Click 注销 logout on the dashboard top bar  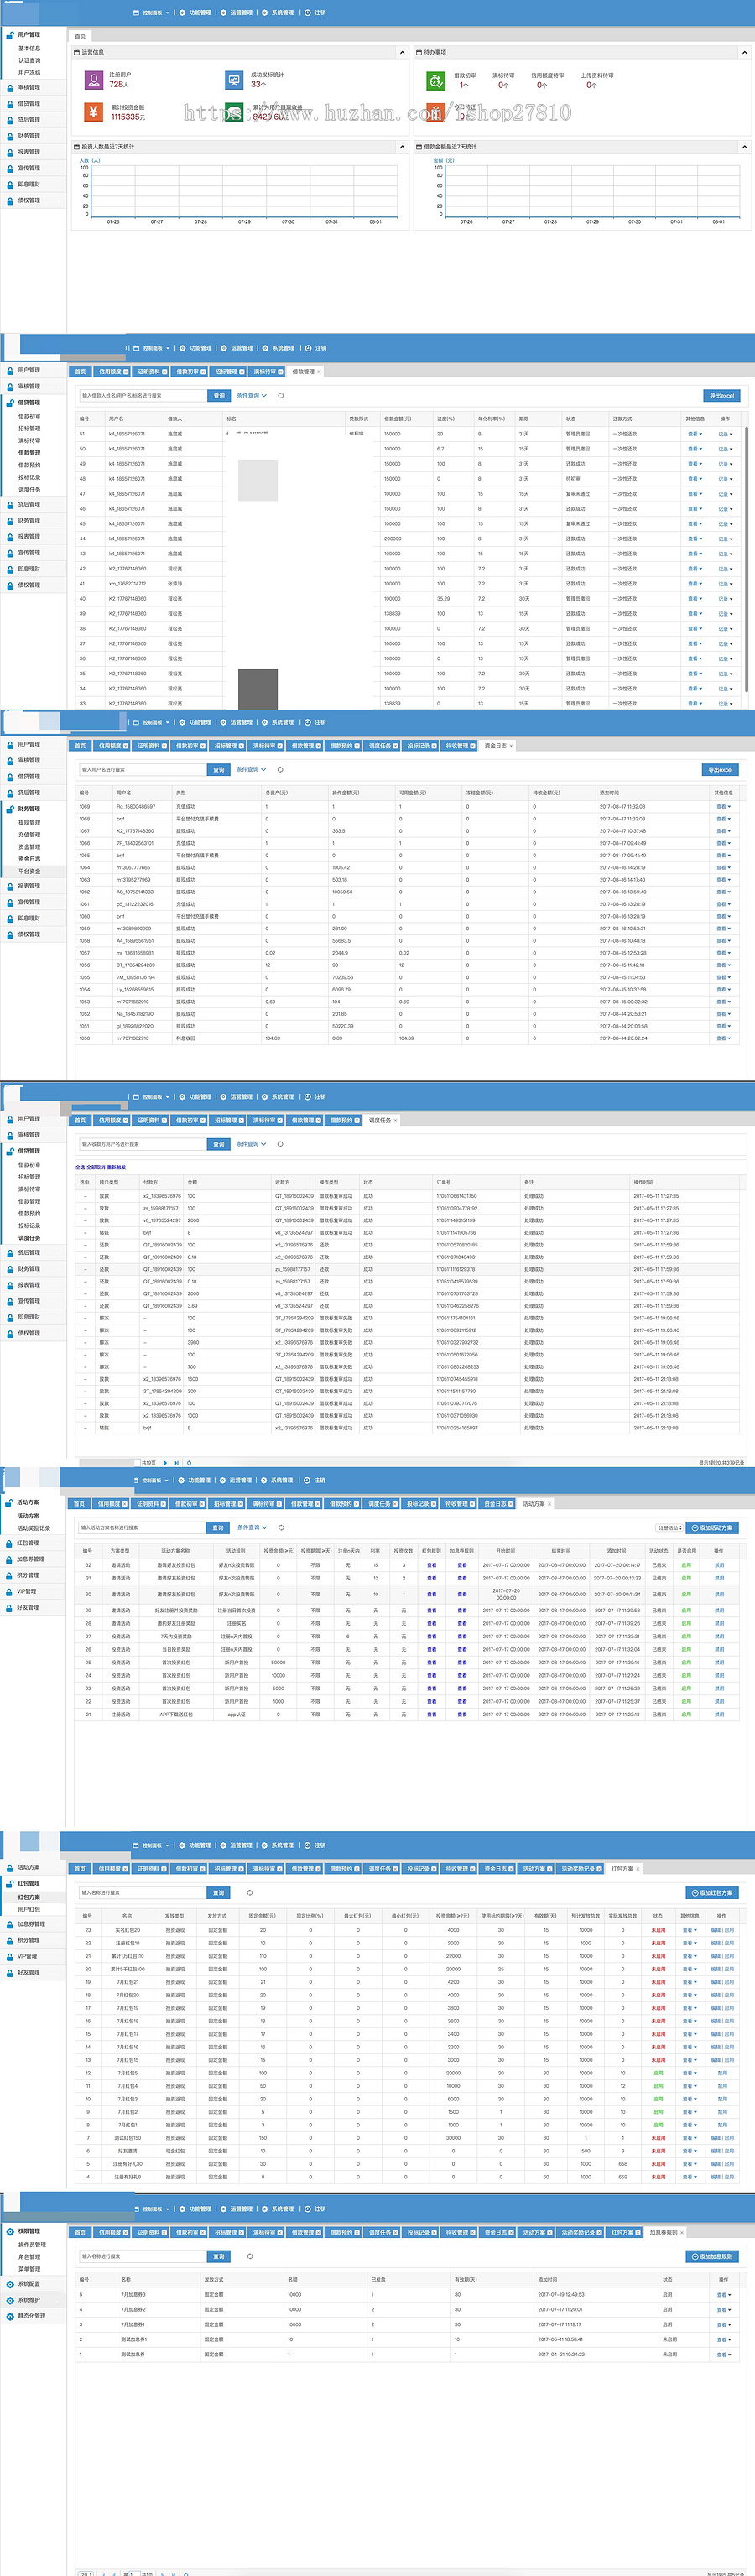click(316, 13)
